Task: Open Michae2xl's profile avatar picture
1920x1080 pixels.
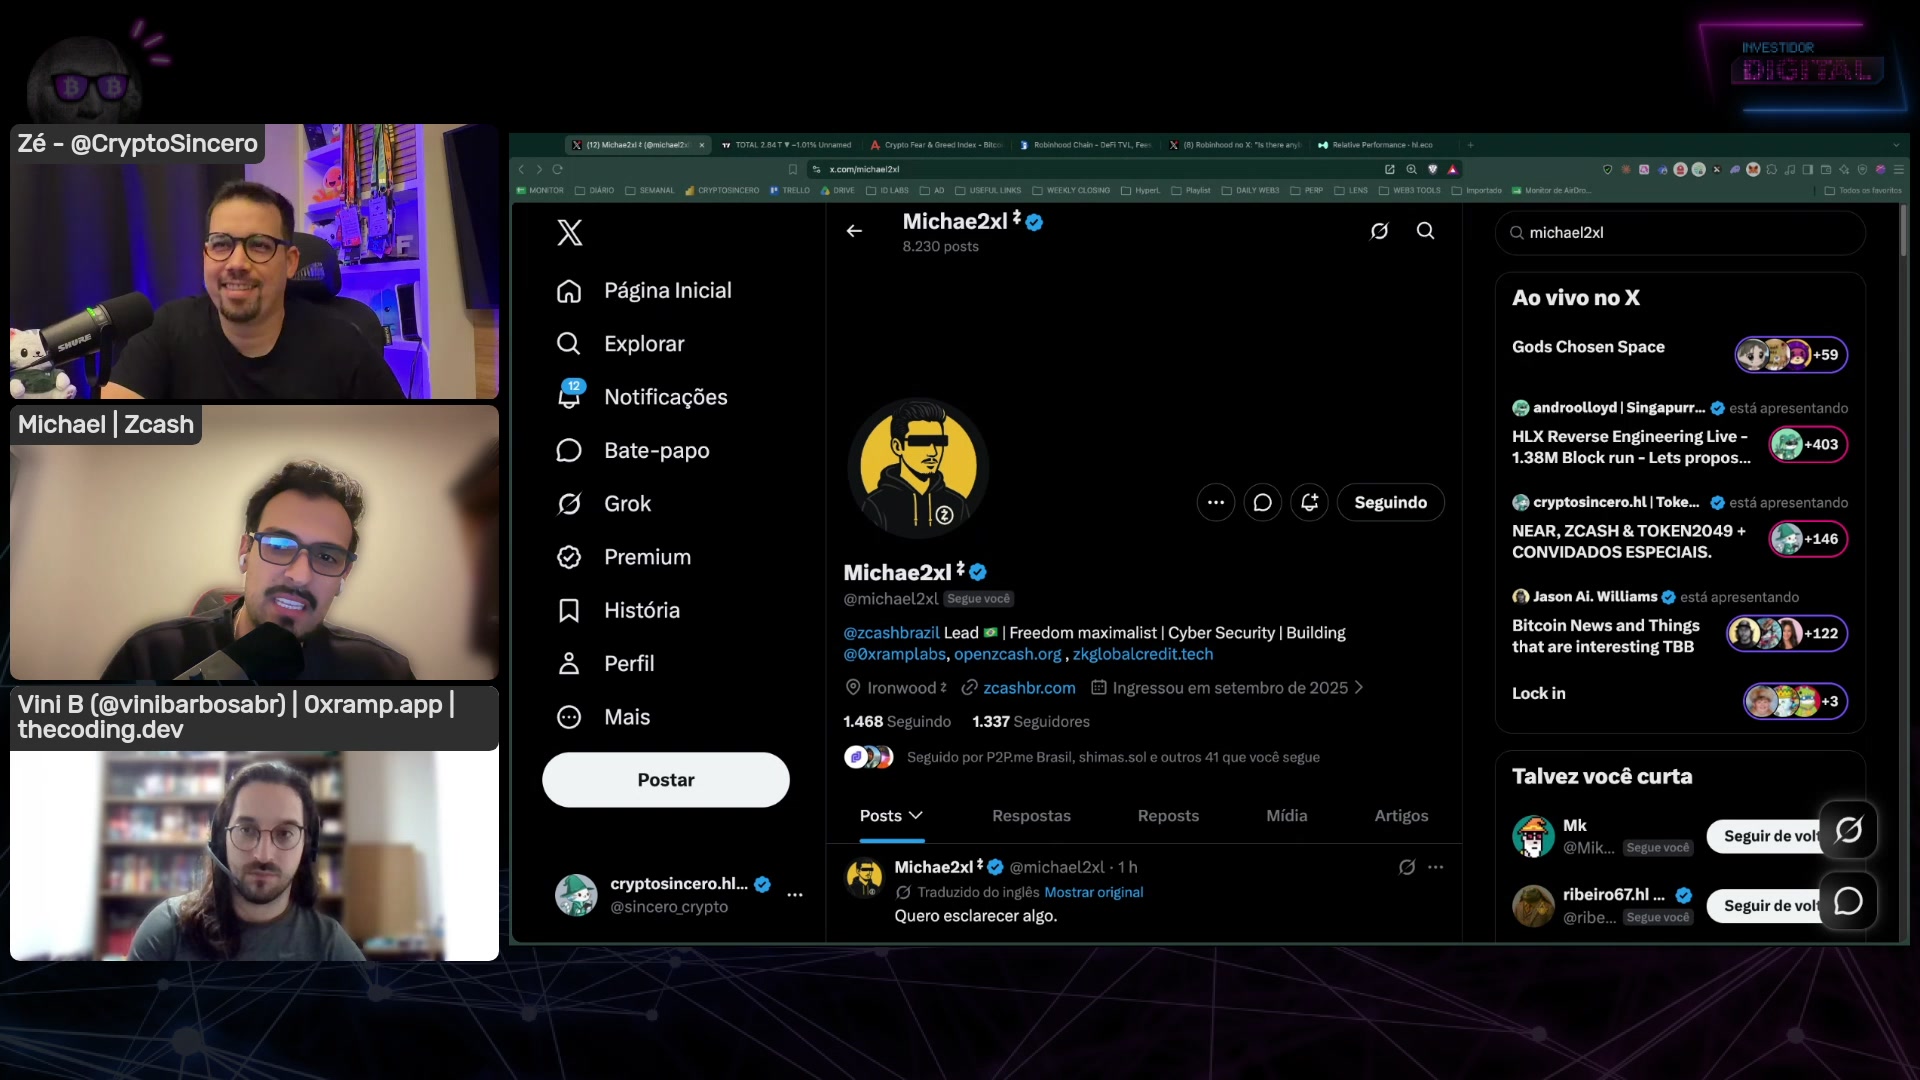Action: click(x=918, y=467)
